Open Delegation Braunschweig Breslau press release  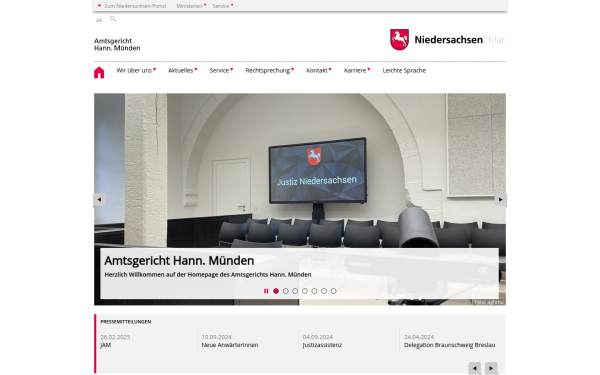(x=449, y=345)
